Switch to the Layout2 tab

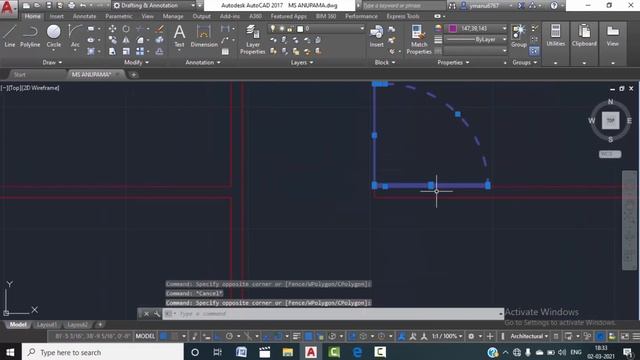(x=78, y=325)
